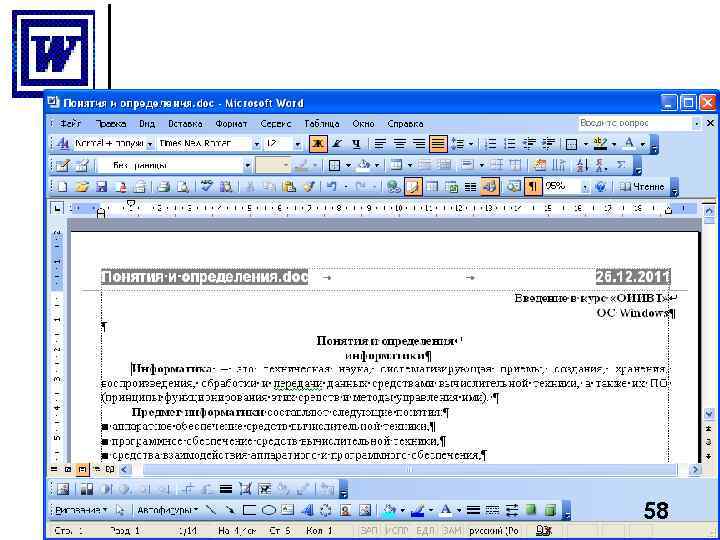Expand the borders dropdown arrow
Image resolution: width=720 pixels, height=540 pixels.
point(585,144)
